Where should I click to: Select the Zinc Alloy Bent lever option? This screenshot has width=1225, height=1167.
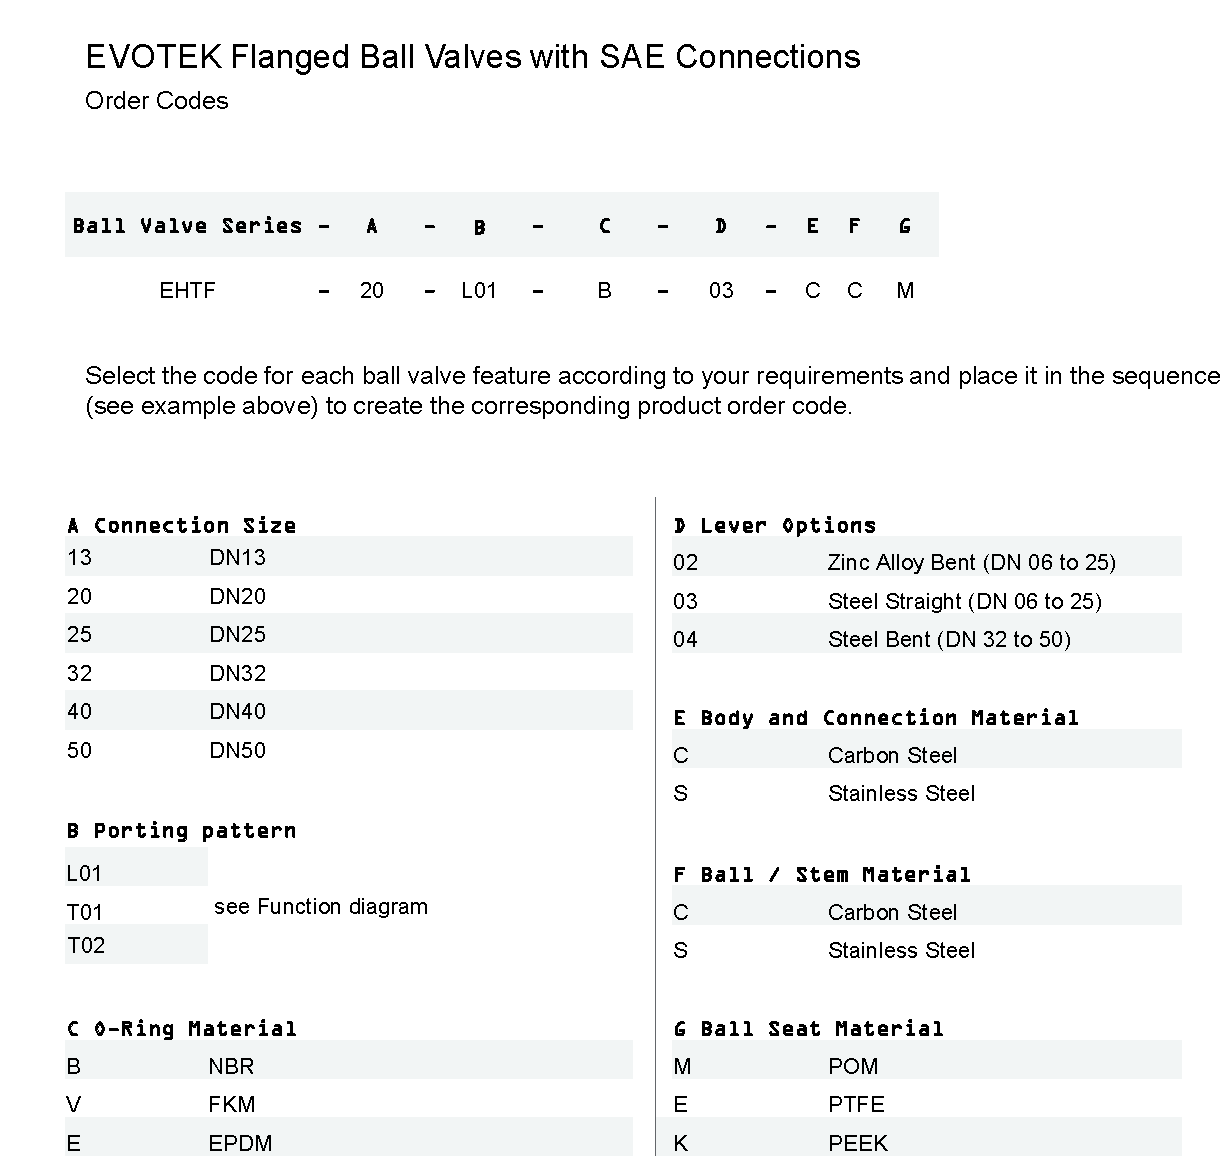(x=971, y=563)
